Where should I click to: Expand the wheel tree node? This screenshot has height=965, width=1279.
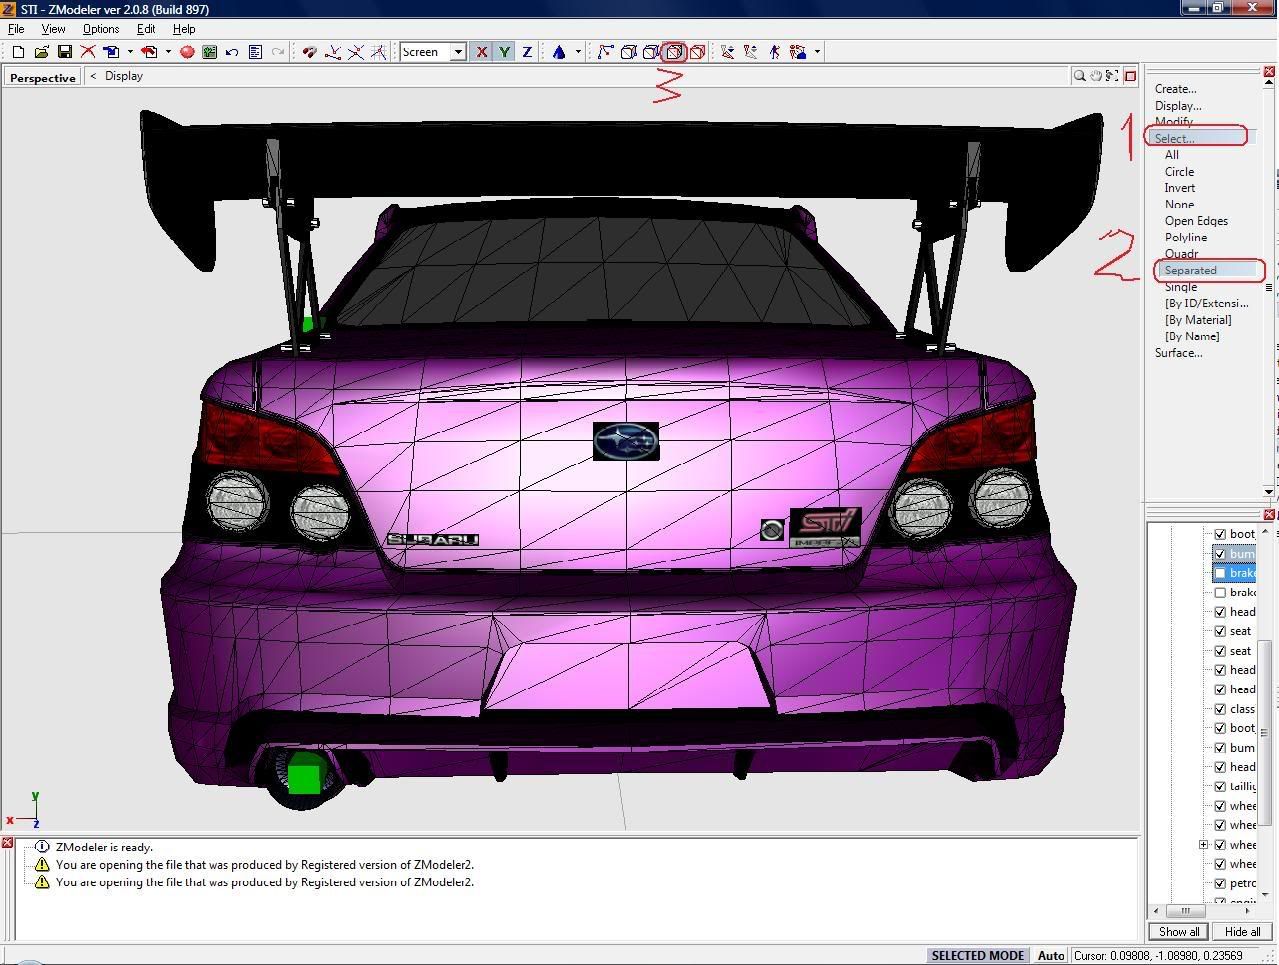coord(1204,845)
